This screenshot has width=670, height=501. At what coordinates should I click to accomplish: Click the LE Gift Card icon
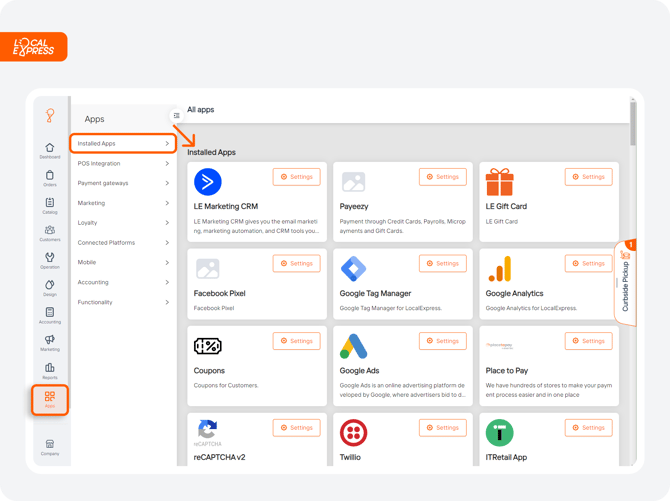point(500,182)
